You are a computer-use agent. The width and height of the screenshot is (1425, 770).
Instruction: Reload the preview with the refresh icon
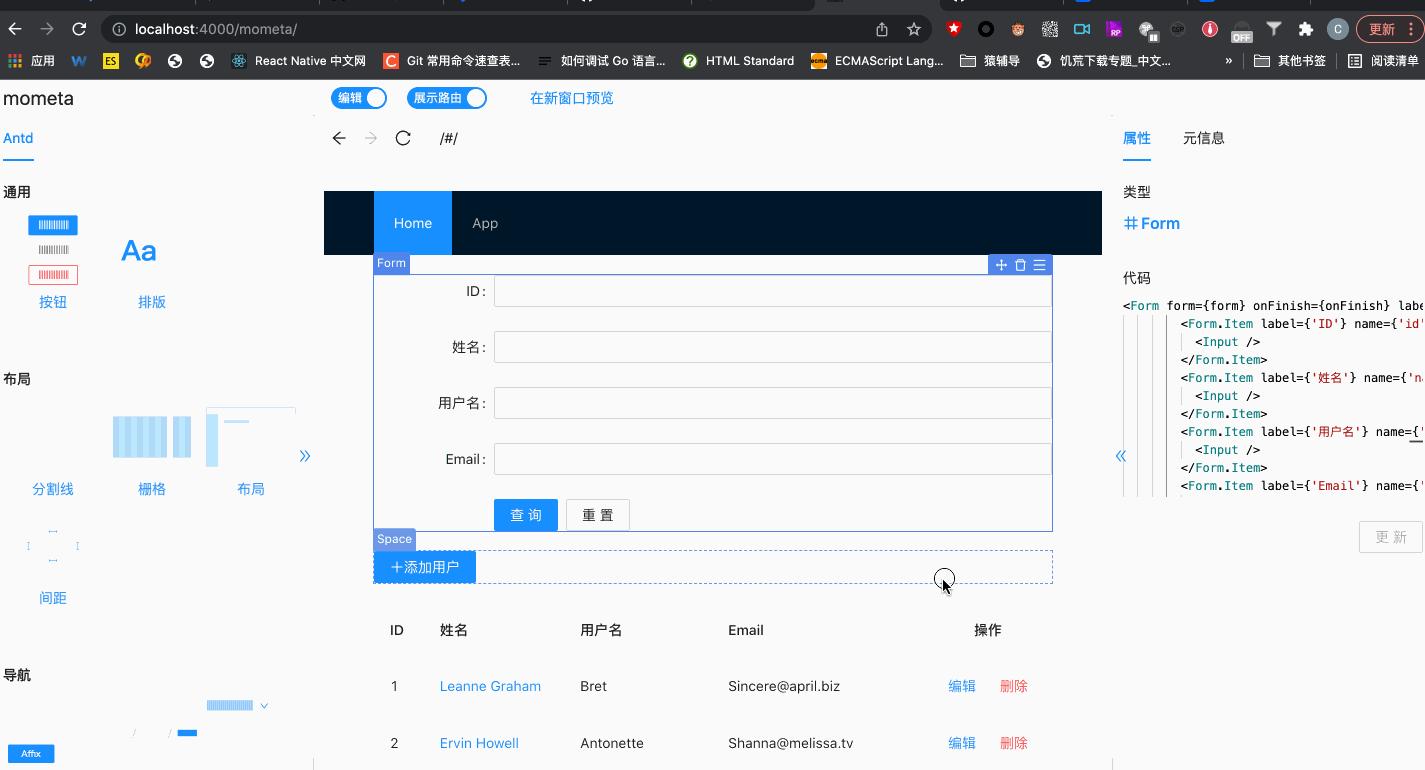[402, 138]
